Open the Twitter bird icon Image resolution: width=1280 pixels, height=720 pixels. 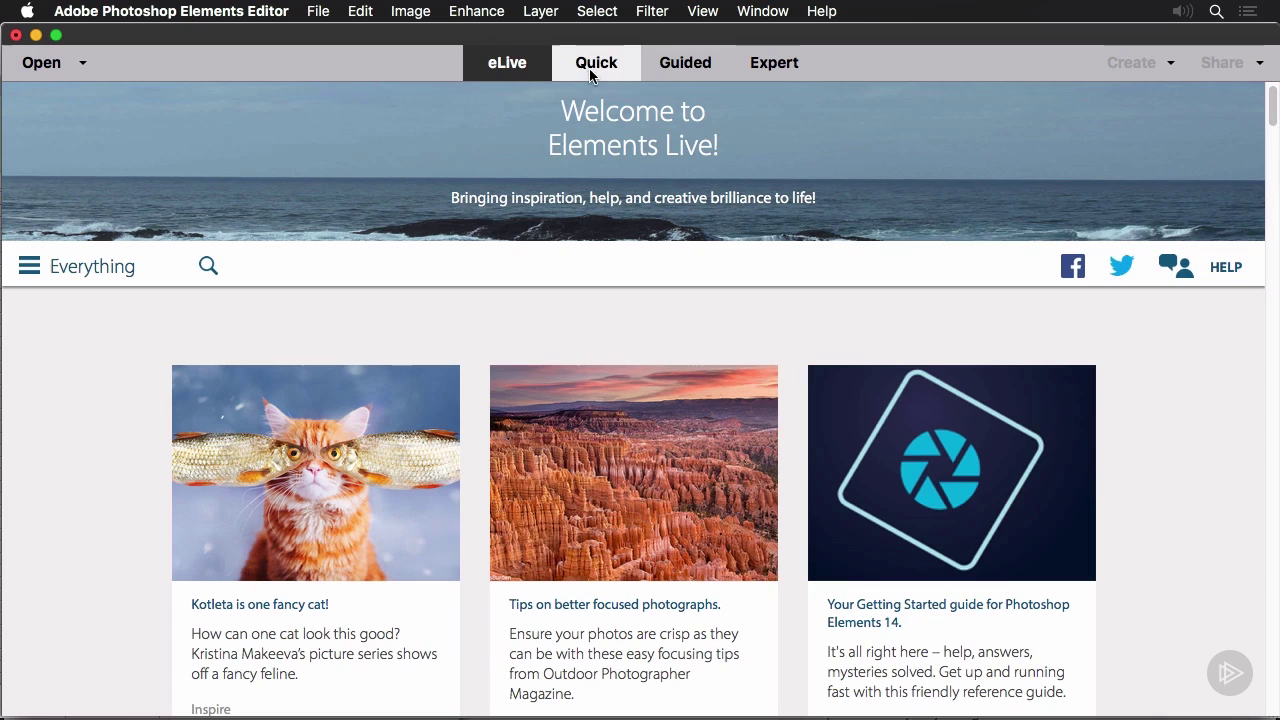(1122, 266)
